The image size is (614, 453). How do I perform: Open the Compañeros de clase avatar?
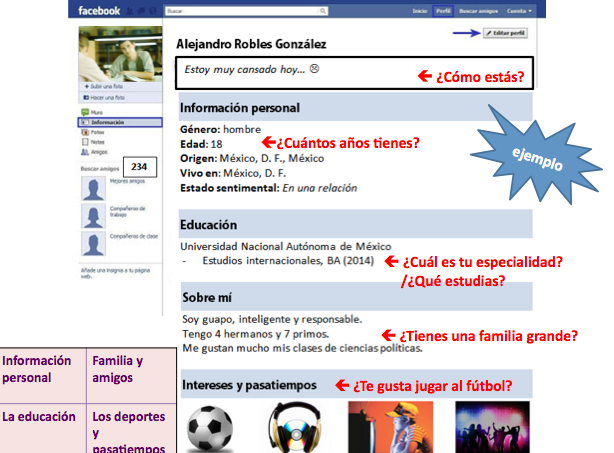(x=94, y=244)
